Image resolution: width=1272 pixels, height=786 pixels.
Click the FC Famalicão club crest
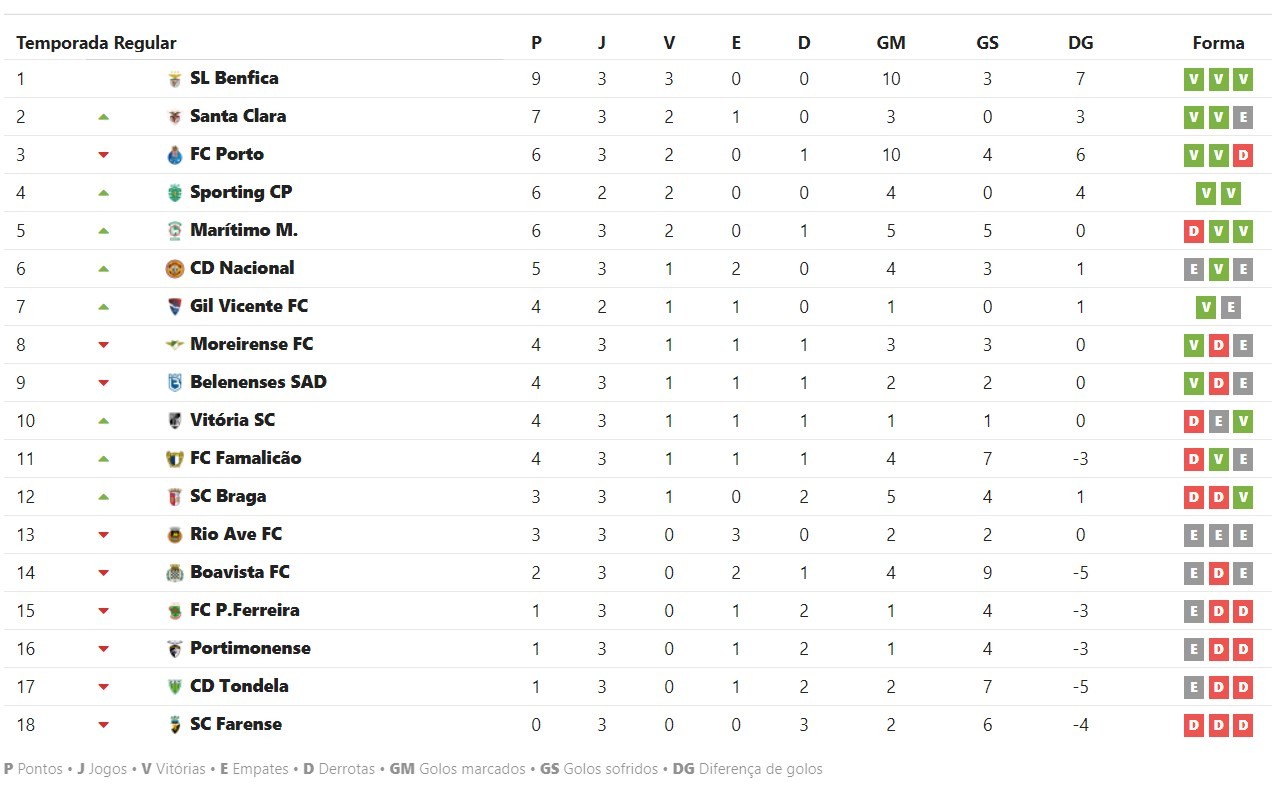[175, 459]
